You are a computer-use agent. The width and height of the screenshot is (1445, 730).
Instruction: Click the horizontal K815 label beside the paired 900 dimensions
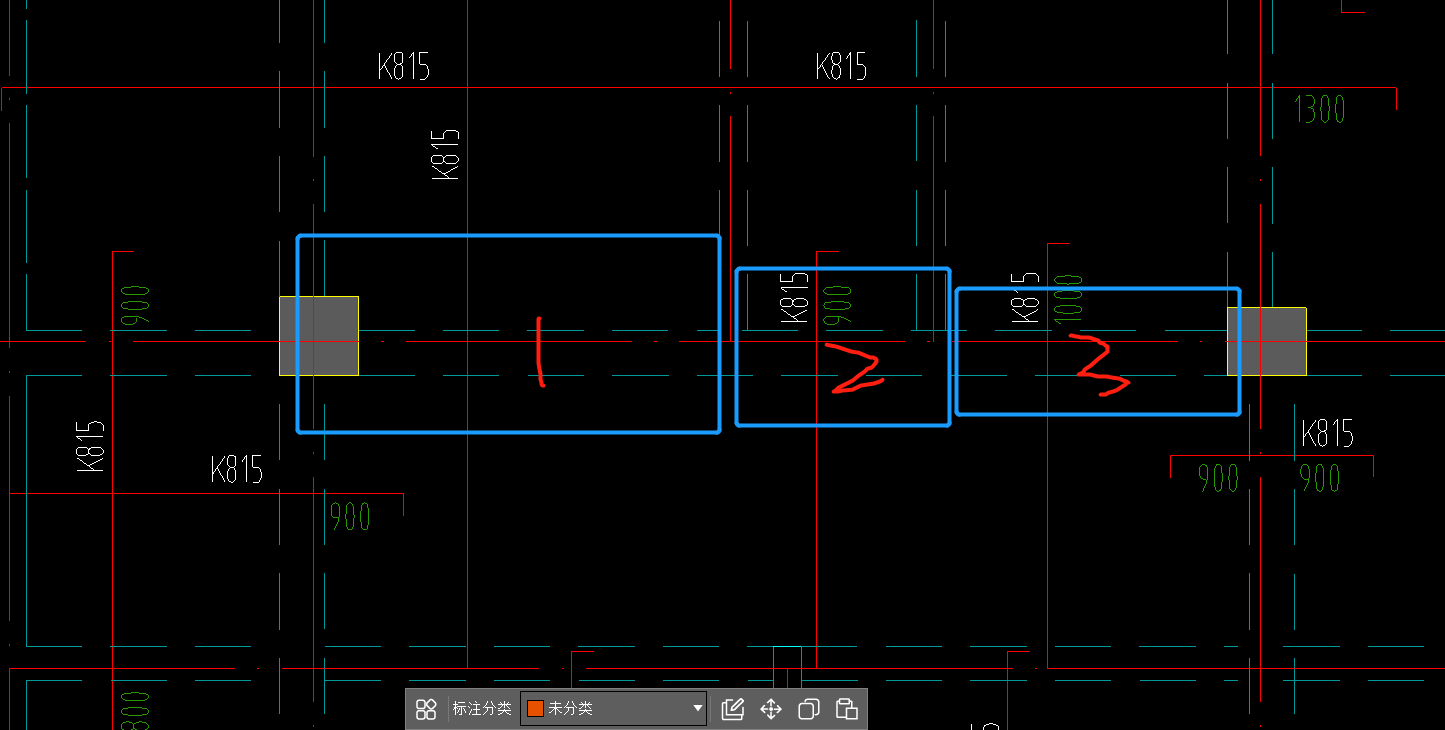click(1328, 435)
